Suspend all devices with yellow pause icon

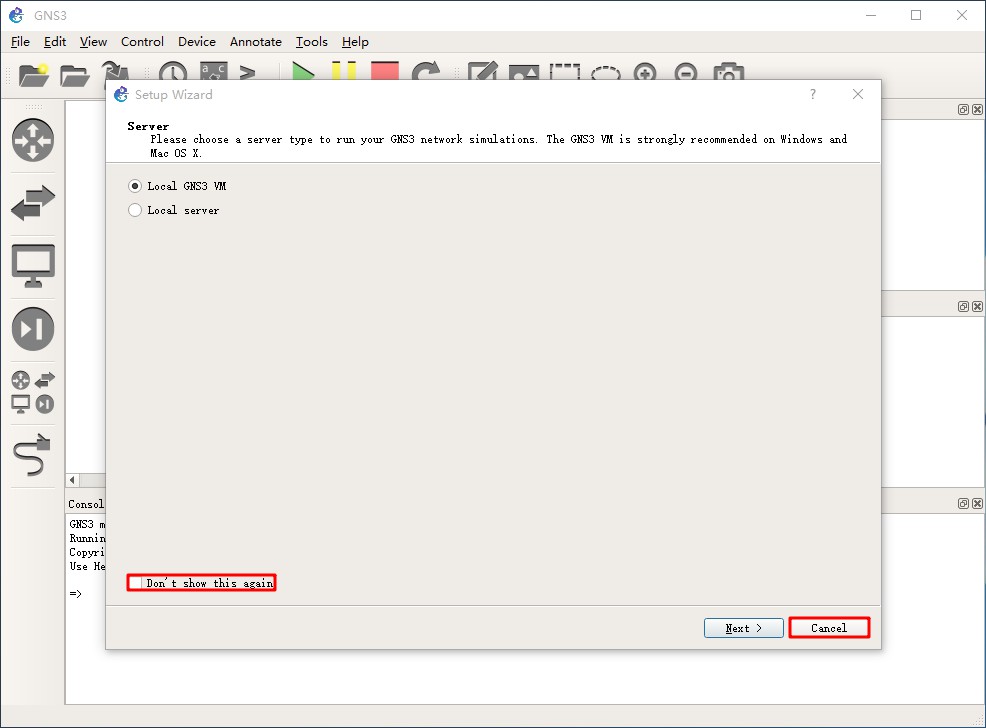point(344,71)
